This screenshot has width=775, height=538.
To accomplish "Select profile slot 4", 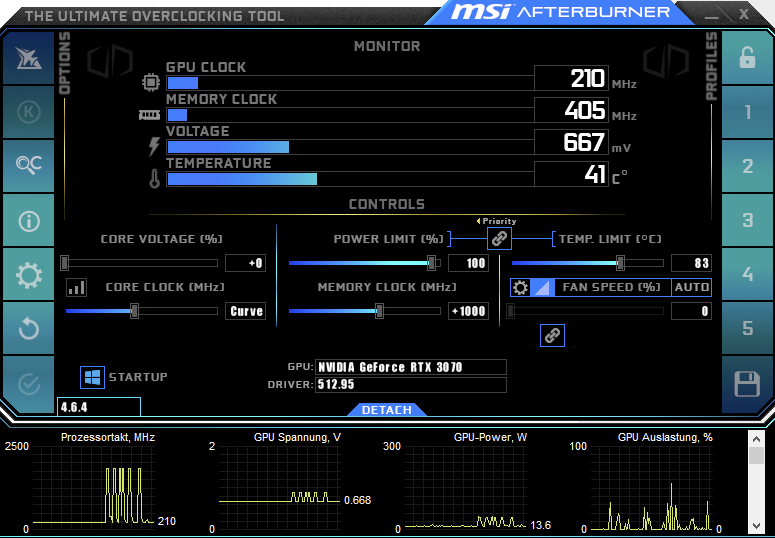I will coord(747,274).
